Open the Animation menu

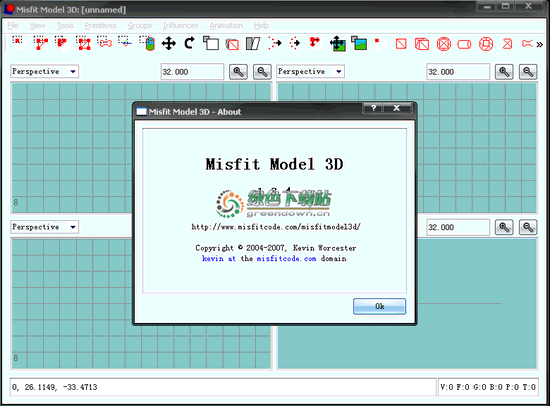(x=226, y=26)
